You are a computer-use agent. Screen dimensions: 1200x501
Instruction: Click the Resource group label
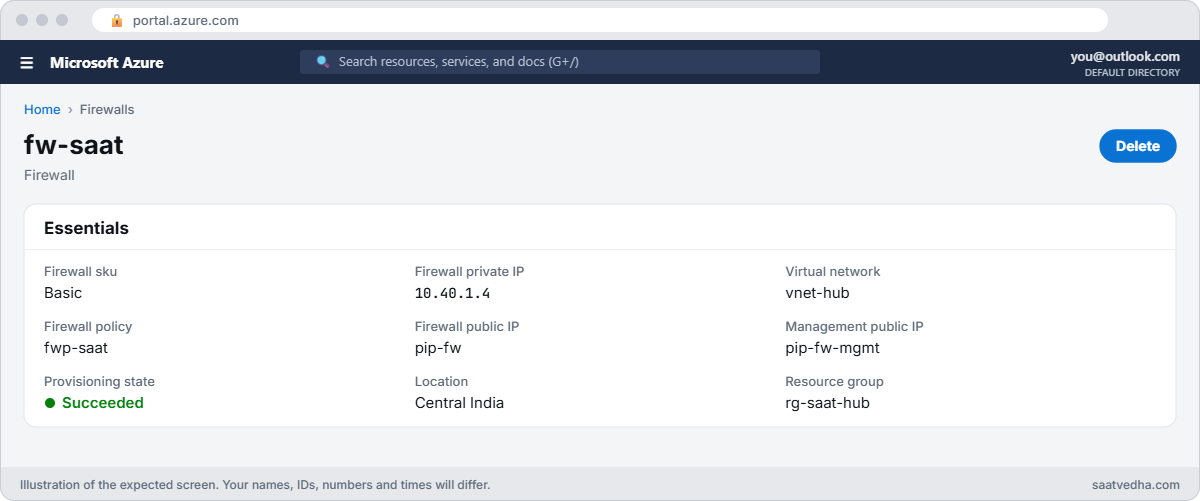point(834,381)
